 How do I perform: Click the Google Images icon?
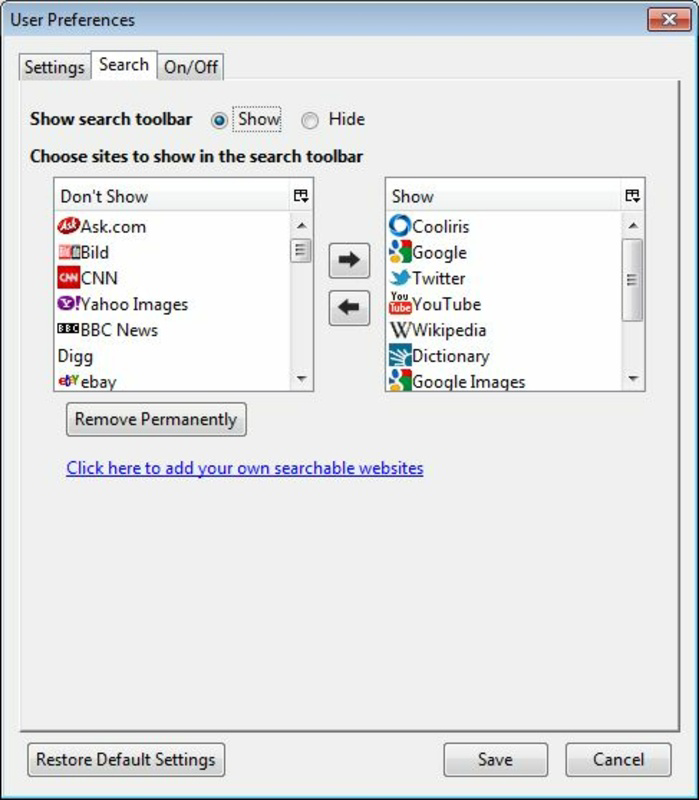[x=400, y=381]
